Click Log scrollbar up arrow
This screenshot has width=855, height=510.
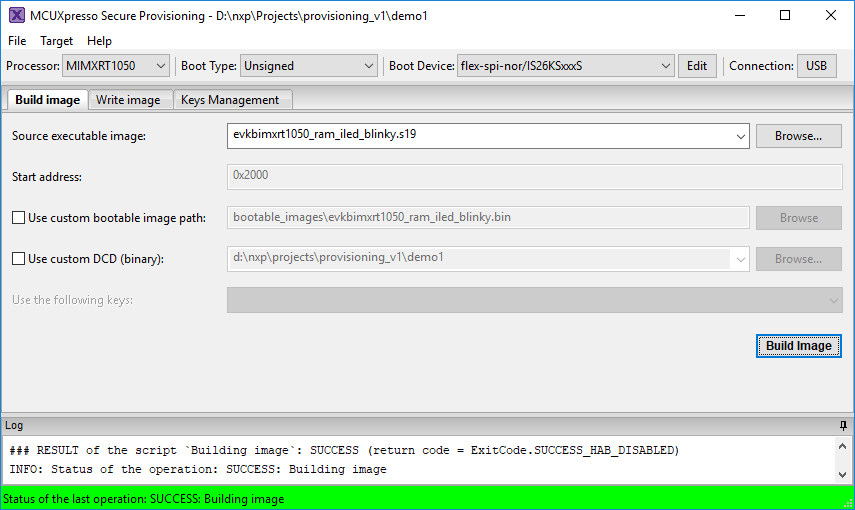(x=842, y=446)
